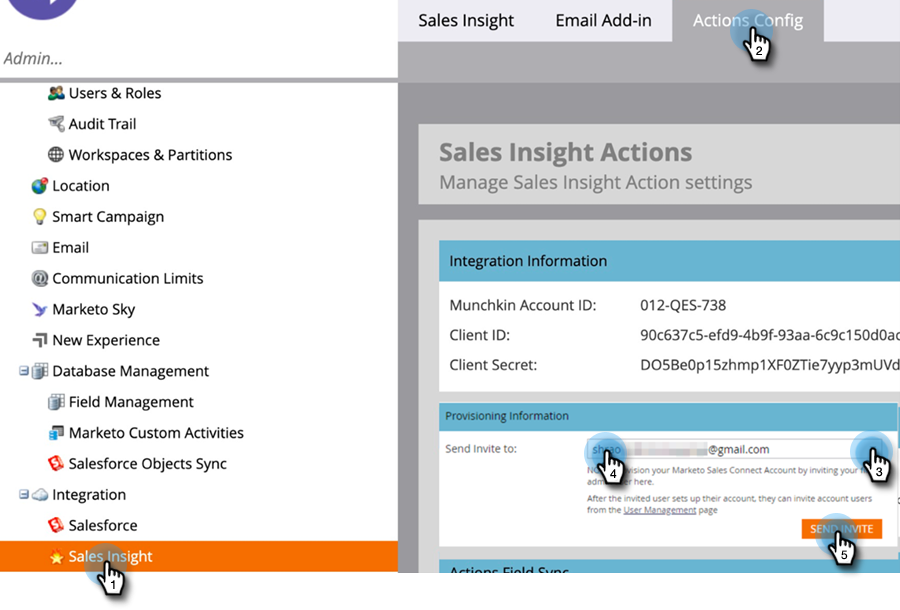Open Email admin settings
The width and height of the screenshot is (900, 610).
click(71, 247)
